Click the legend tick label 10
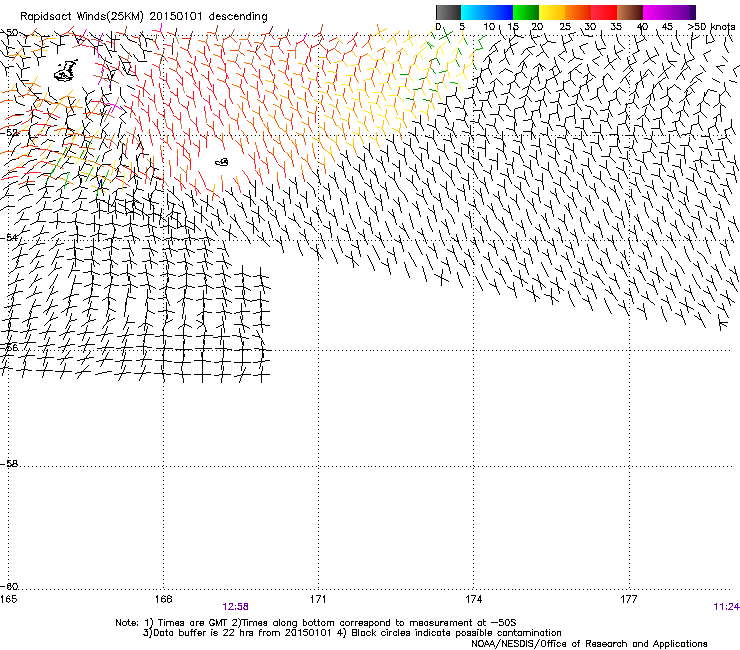 tap(489, 26)
